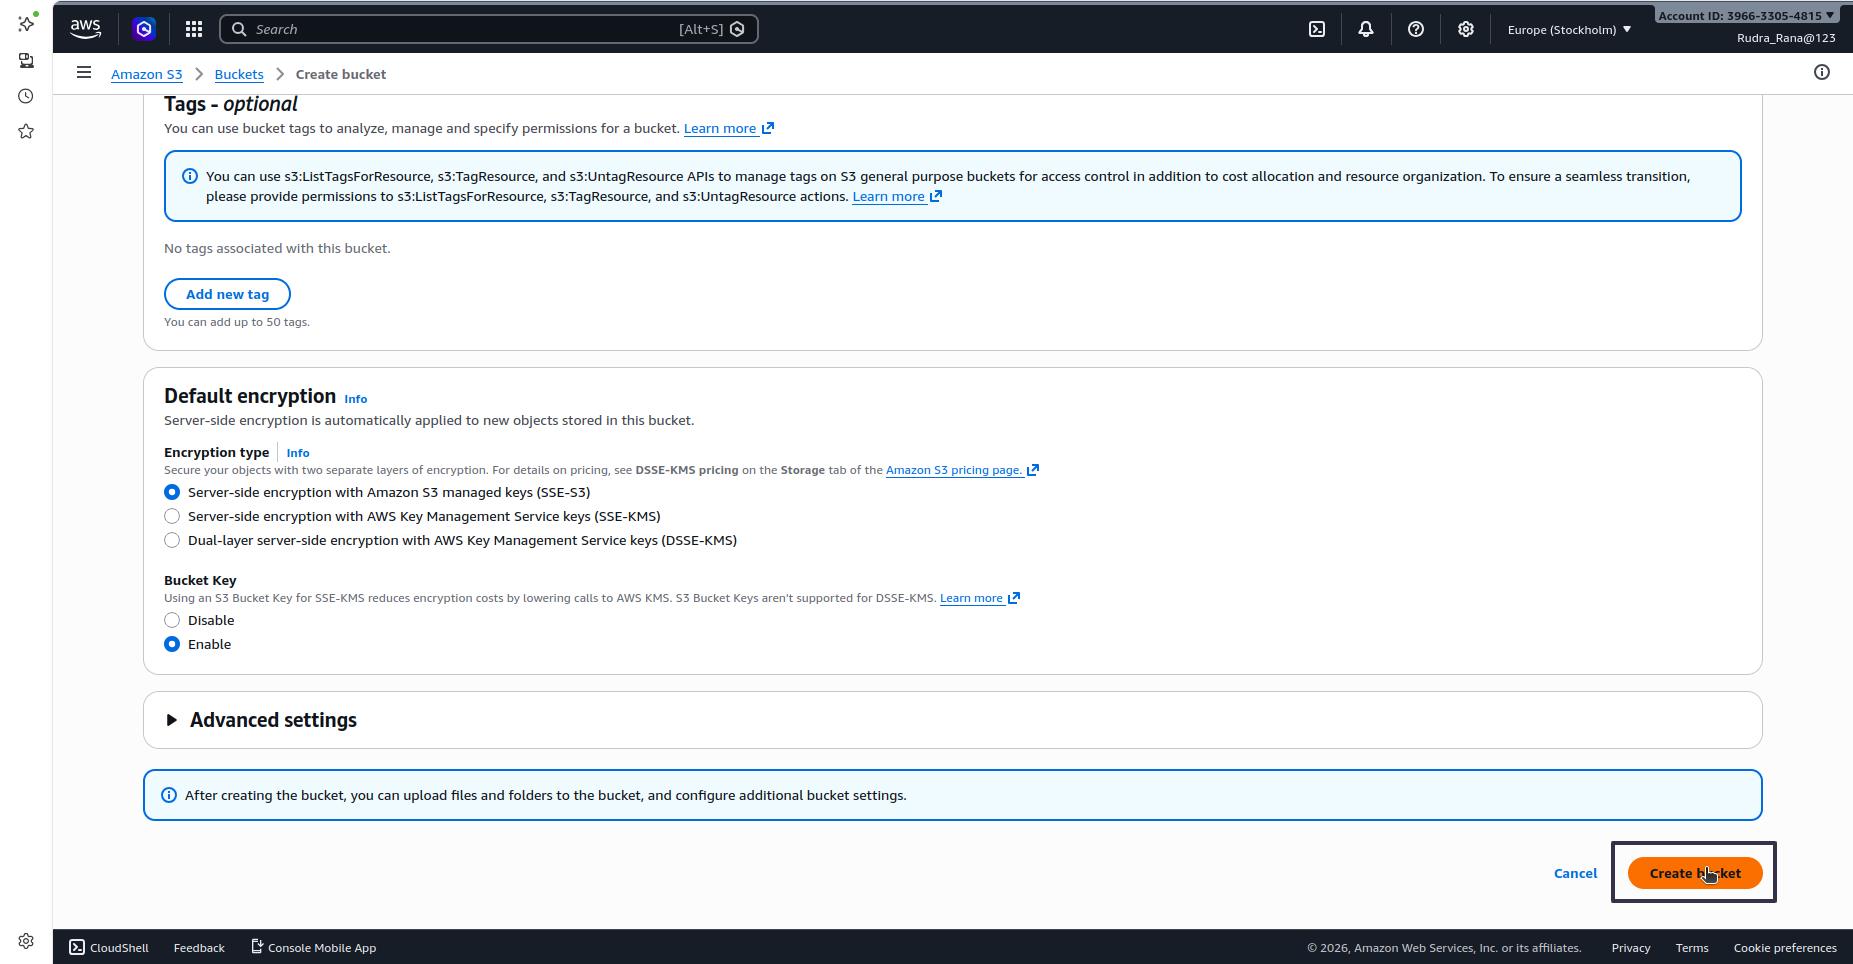Click the sparkle icon in left sidebar
This screenshot has height=964, width=1853.
click(27, 22)
